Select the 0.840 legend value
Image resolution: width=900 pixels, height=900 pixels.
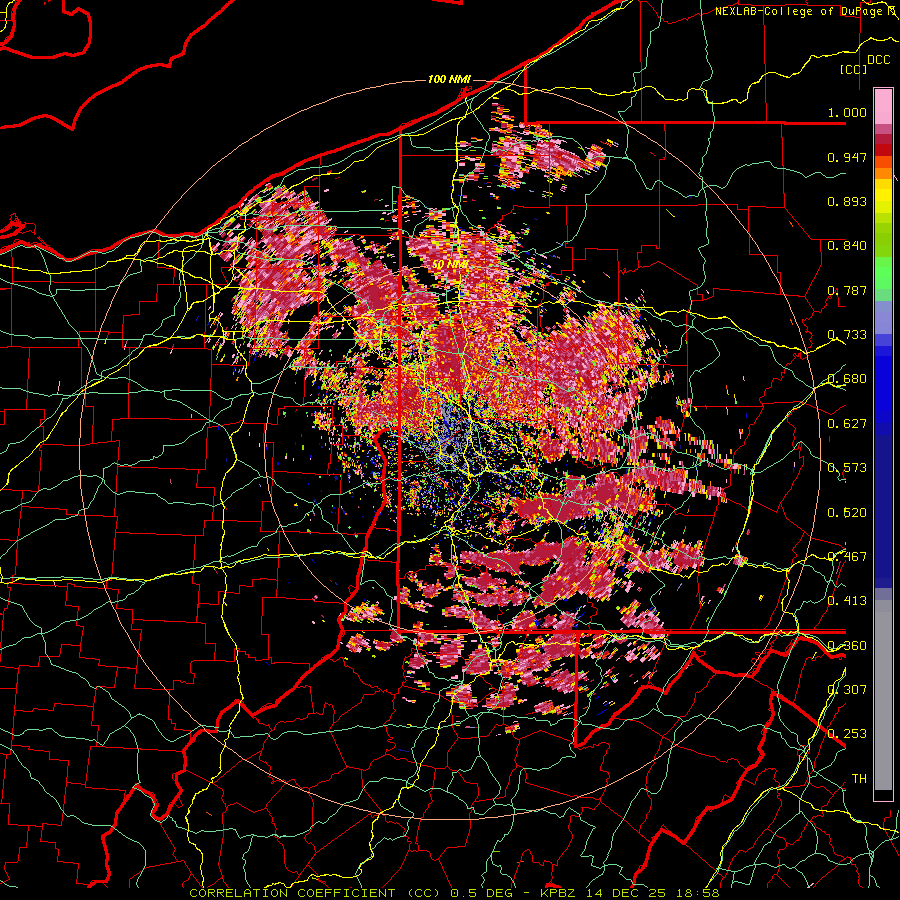[847, 246]
